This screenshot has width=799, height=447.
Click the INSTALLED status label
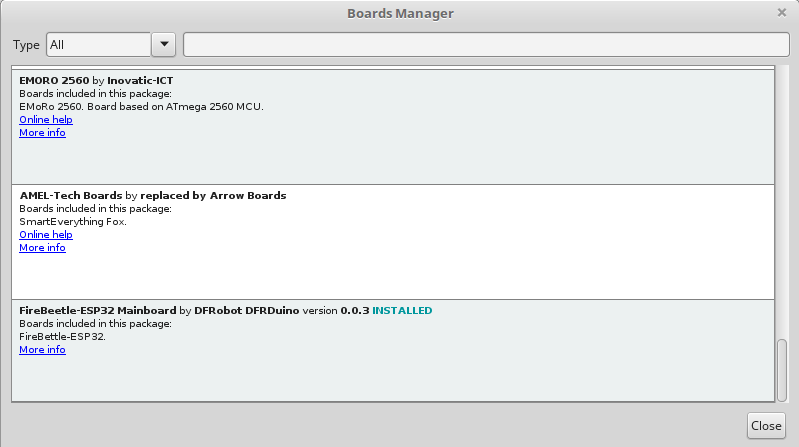402,310
